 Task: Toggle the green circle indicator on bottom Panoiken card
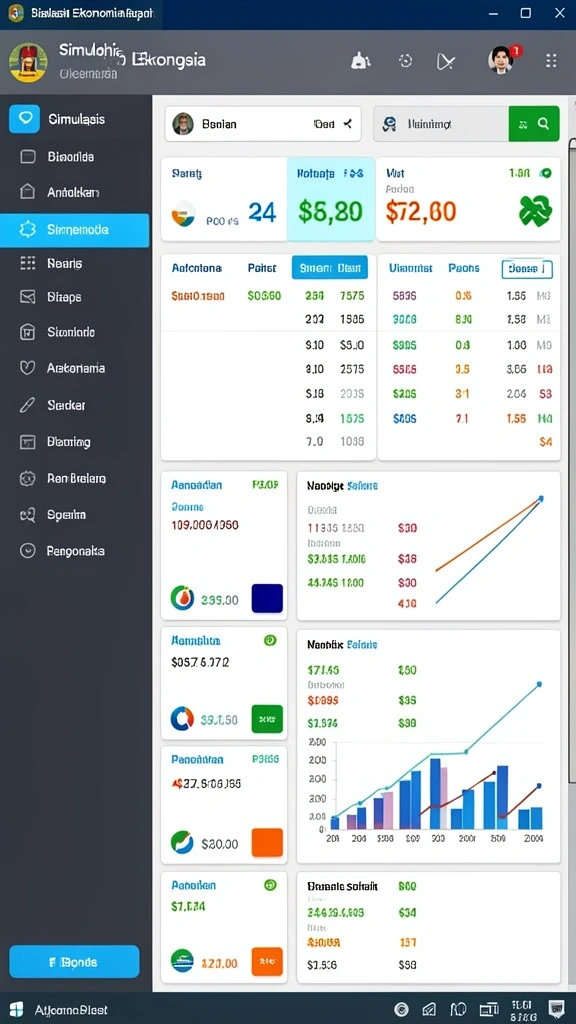[x=270, y=885]
